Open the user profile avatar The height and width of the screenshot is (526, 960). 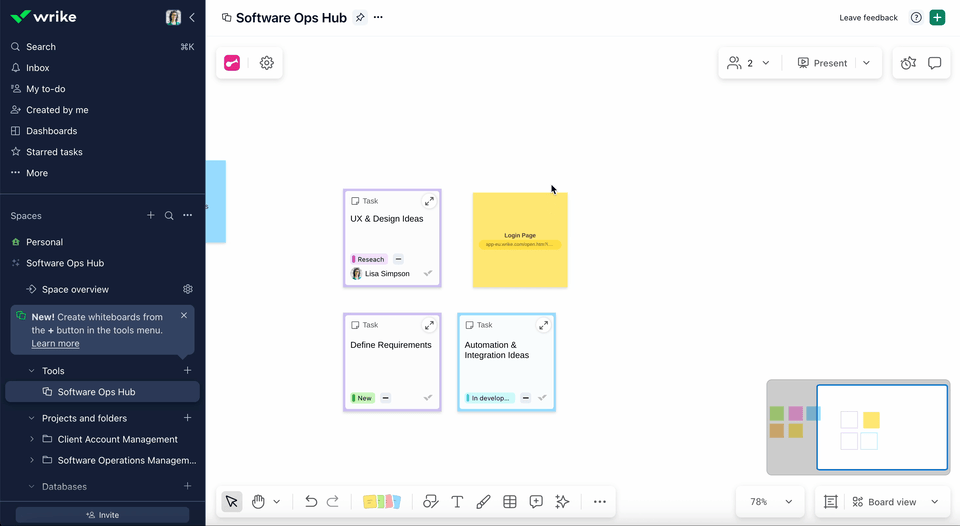tap(173, 17)
